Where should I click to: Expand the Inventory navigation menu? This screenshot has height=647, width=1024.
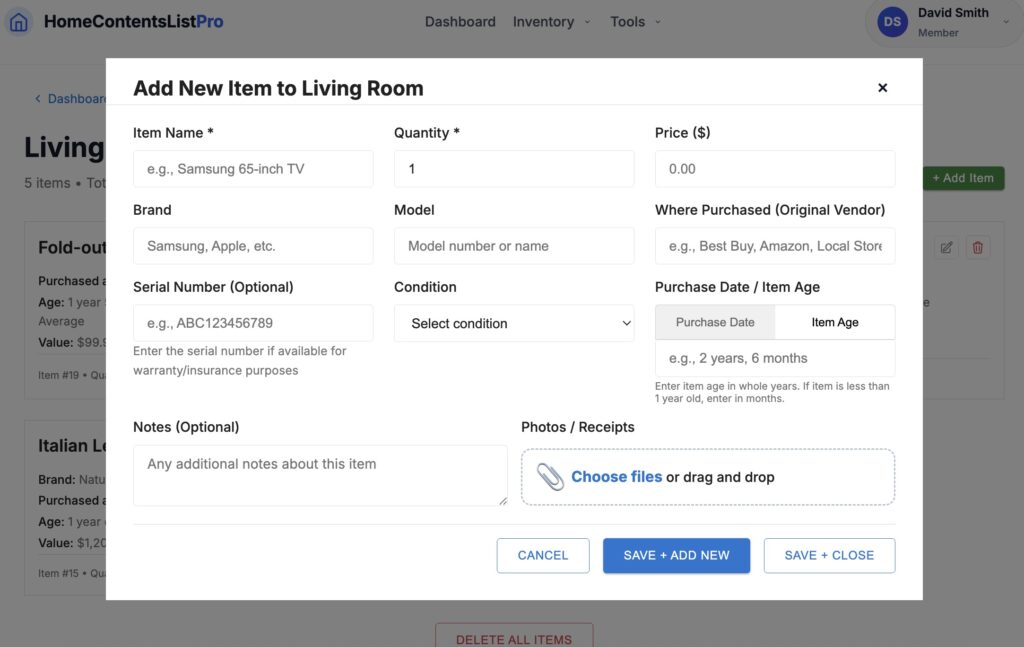point(551,21)
